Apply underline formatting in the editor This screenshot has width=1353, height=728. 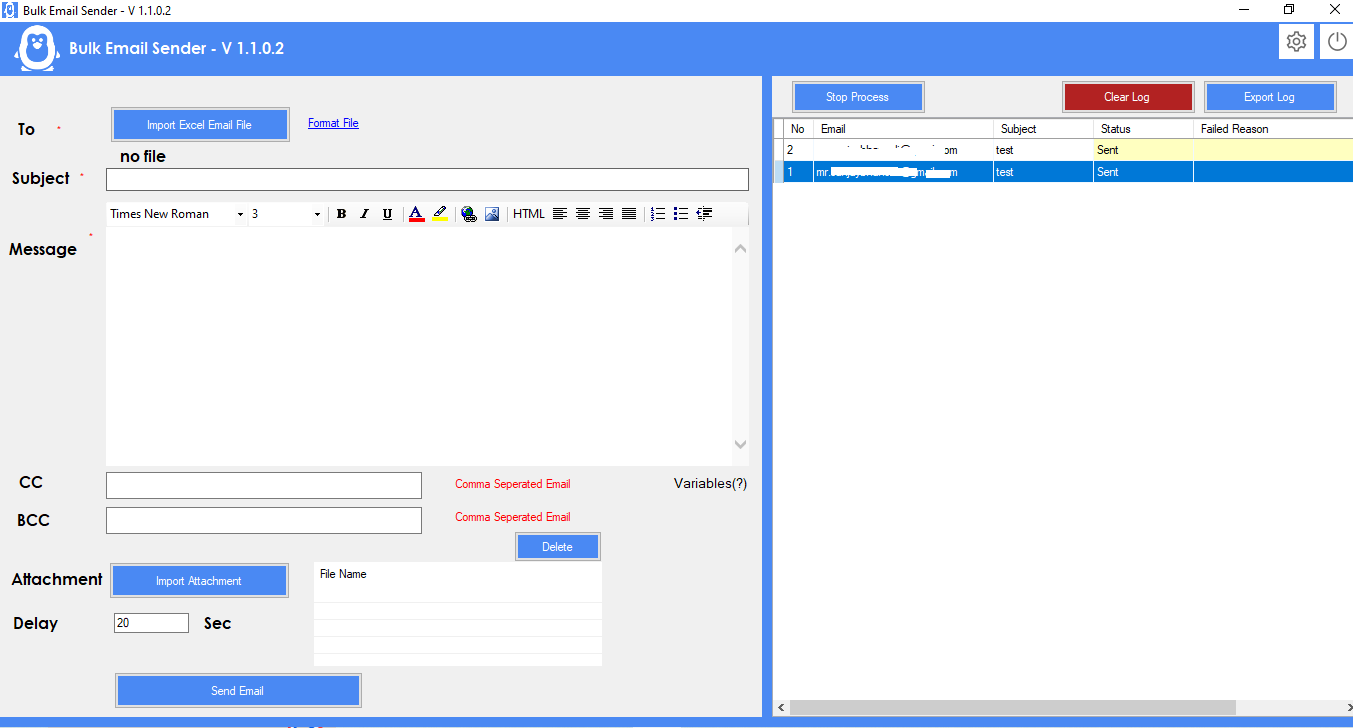387,213
